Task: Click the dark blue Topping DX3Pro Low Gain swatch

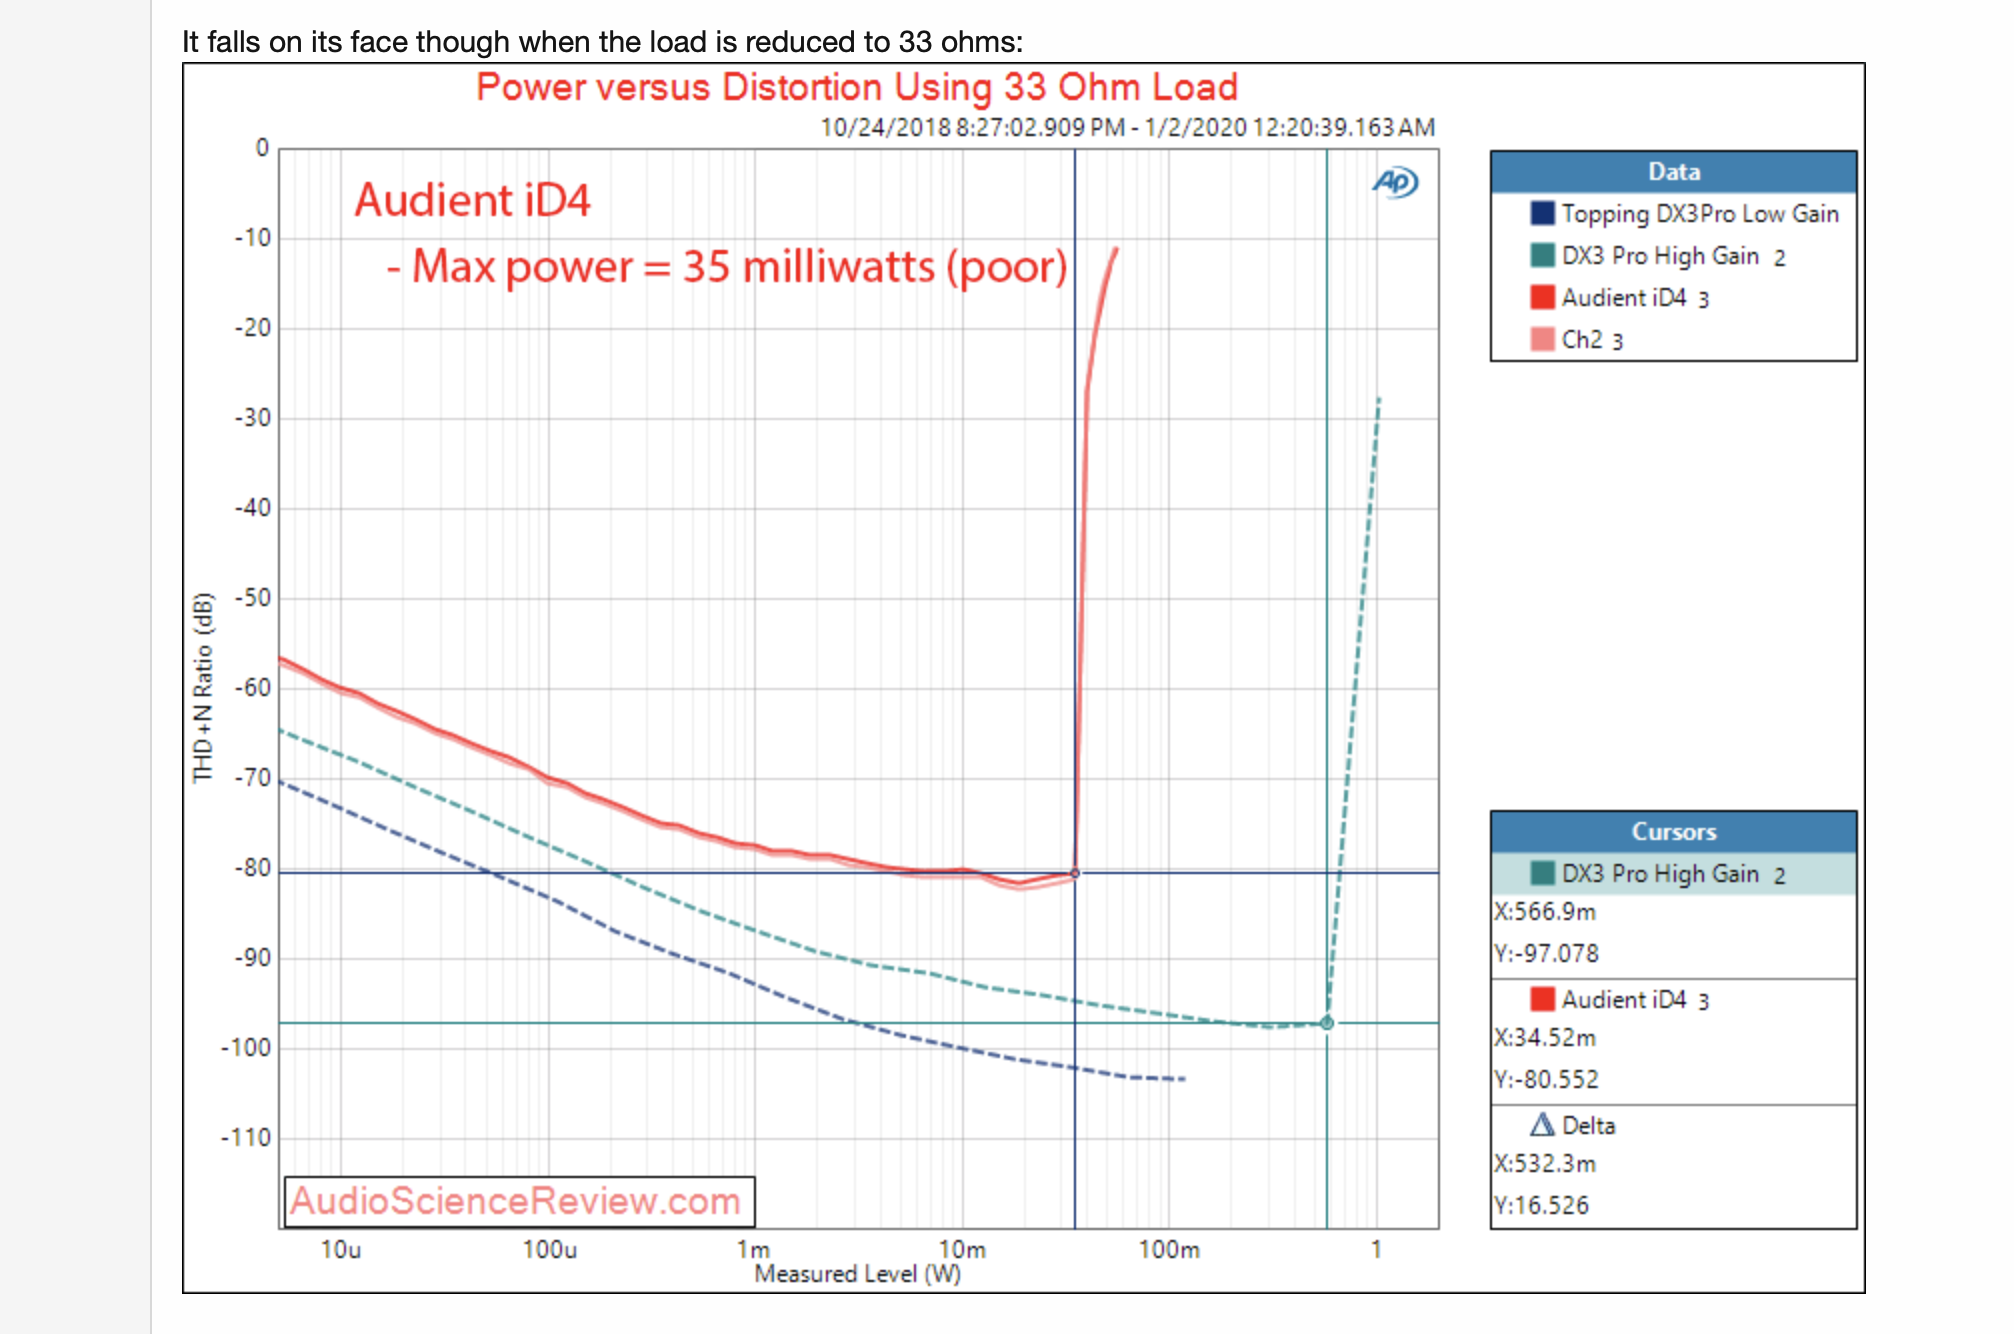Action: coord(1542,213)
